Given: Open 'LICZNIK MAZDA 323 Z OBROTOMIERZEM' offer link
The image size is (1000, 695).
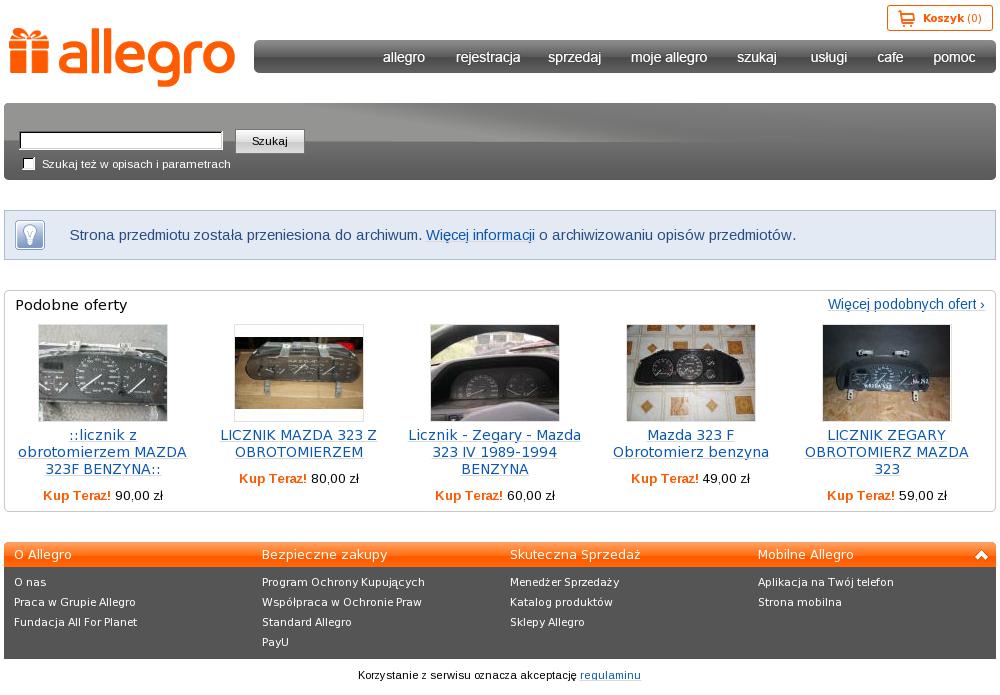Looking at the screenshot, I should coord(299,444).
